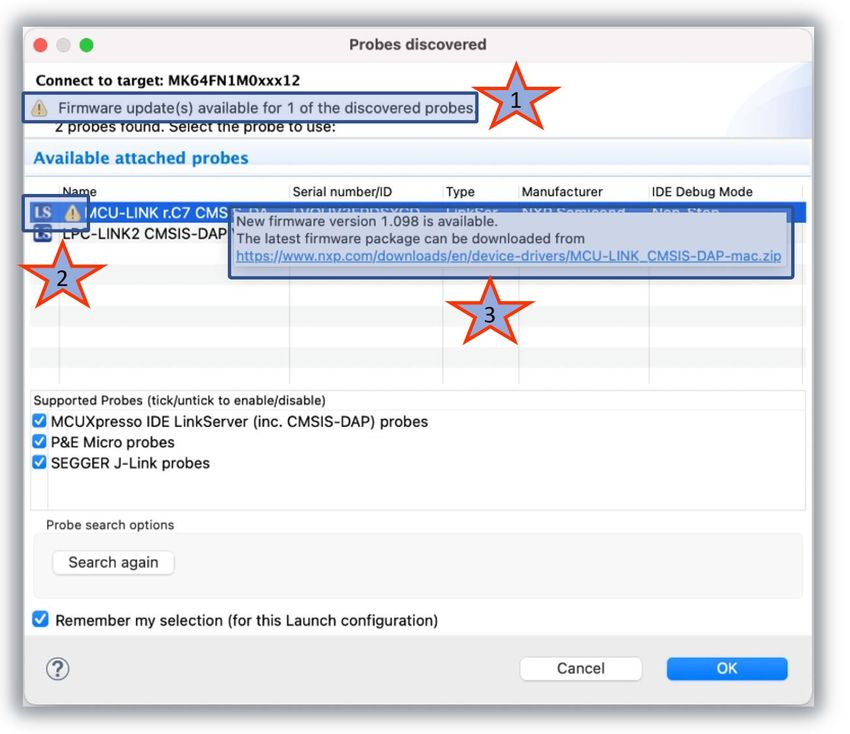Click the Search again button
This screenshot has height=734, width=850.
pos(113,563)
